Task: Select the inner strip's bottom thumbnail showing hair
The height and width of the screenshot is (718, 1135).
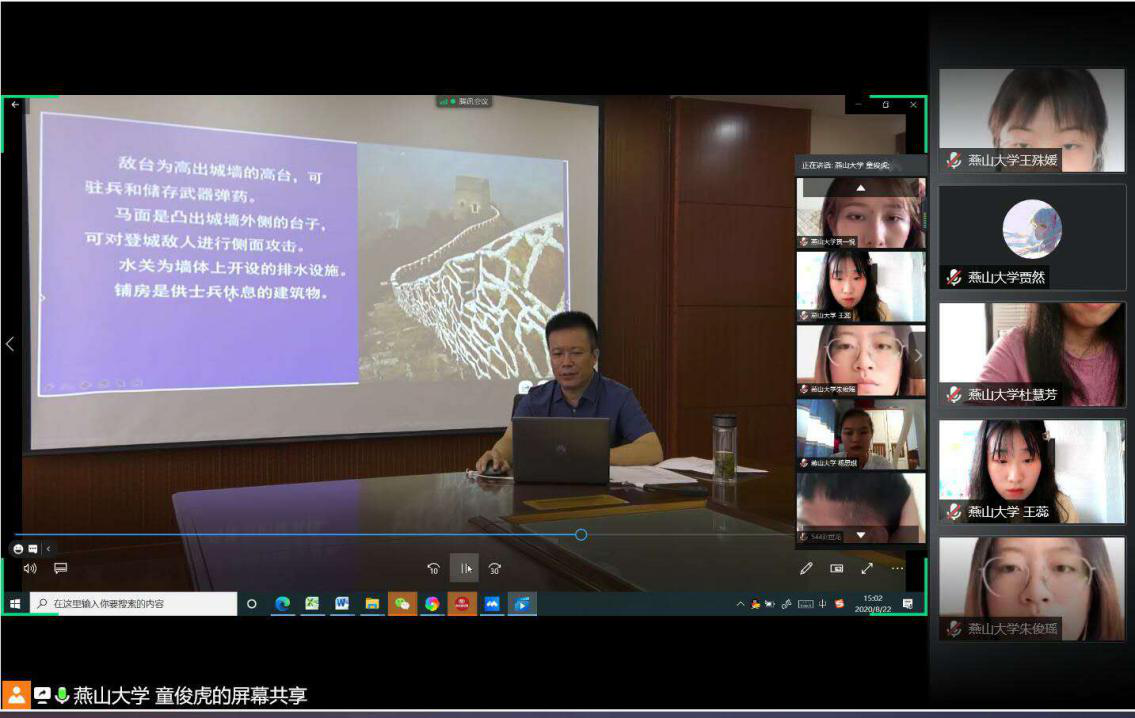Action: pos(861,508)
